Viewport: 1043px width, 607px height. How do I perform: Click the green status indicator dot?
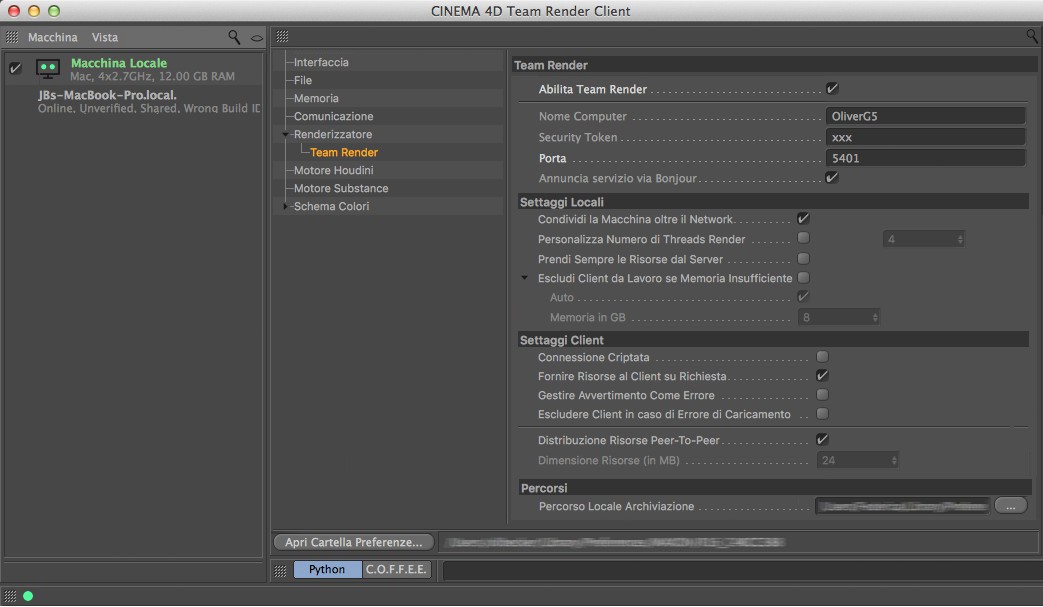28,596
